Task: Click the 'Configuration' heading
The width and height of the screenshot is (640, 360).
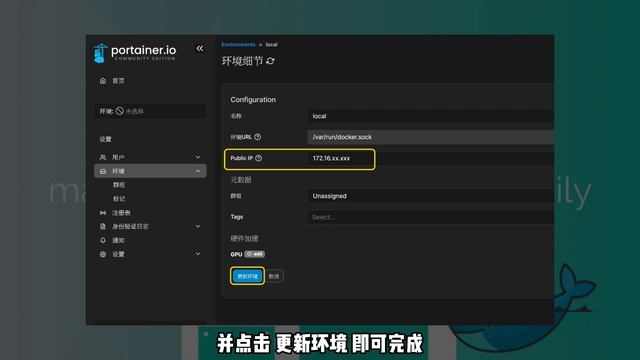Action: pos(253,100)
